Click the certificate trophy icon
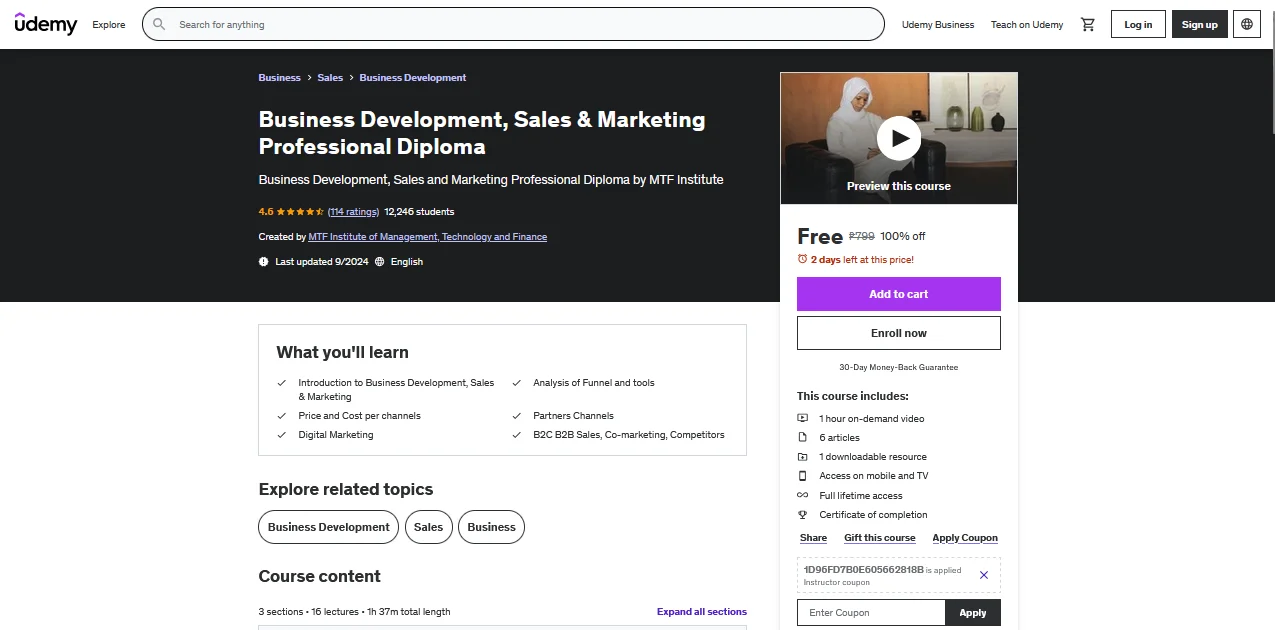 pos(802,515)
